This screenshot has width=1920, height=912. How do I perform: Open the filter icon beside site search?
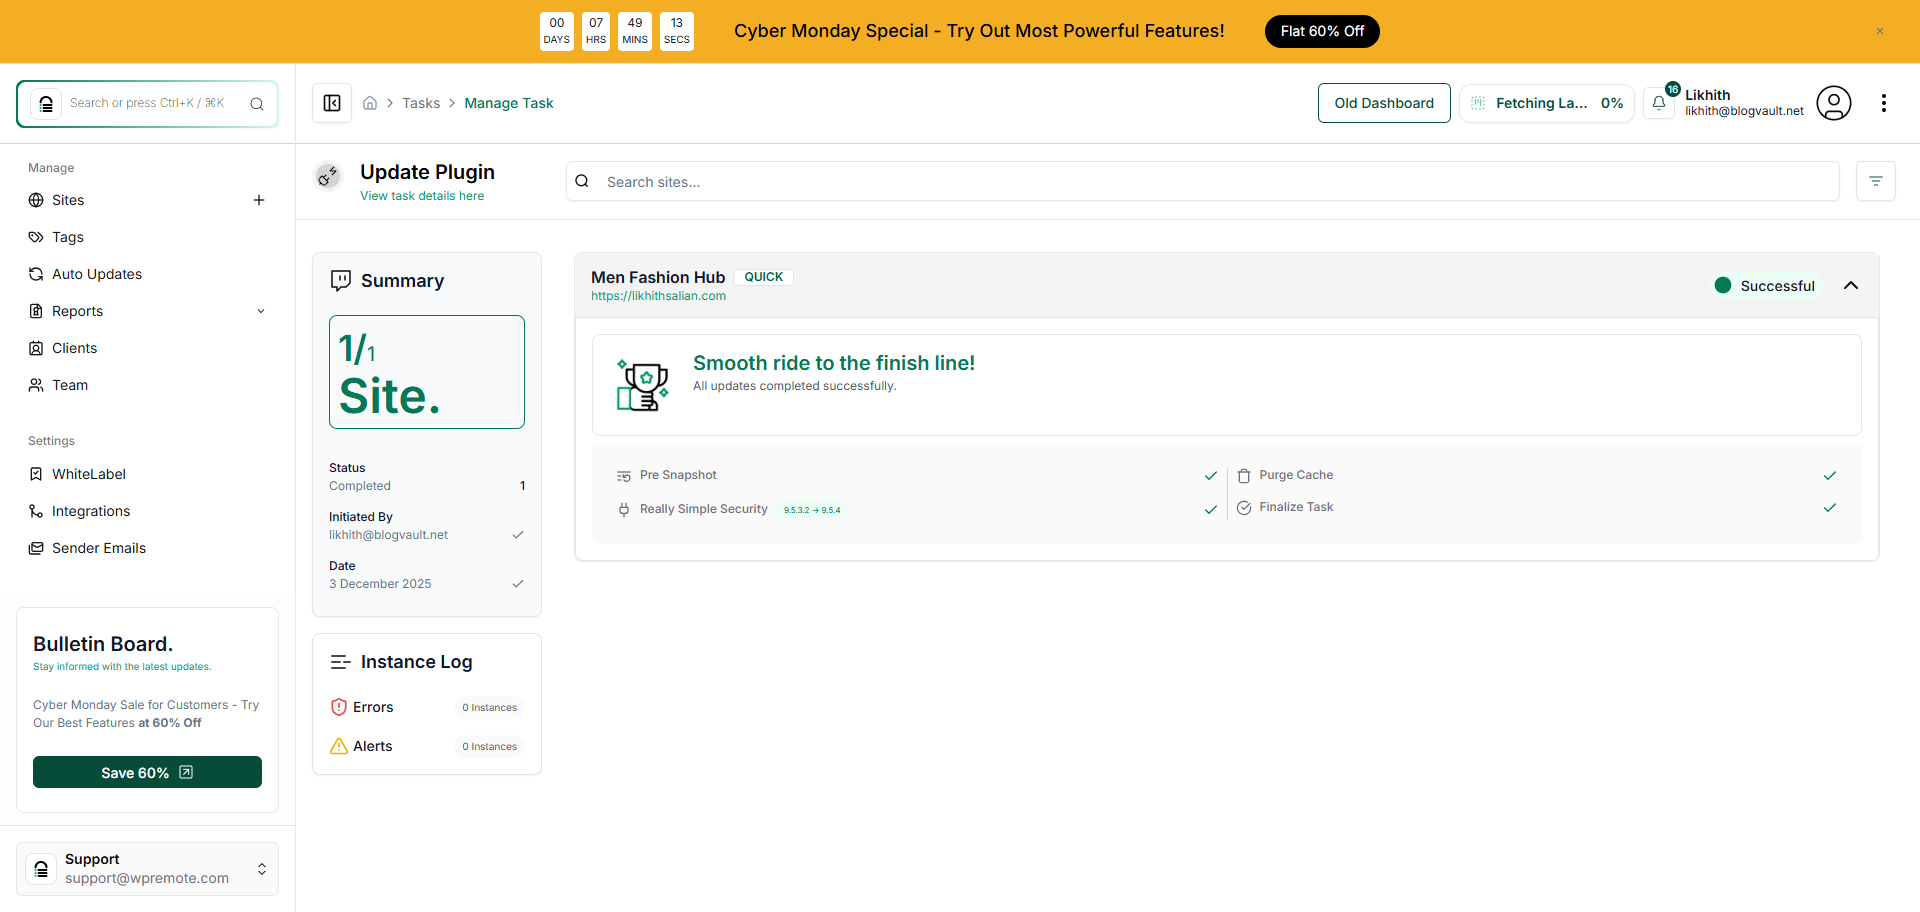tap(1876, 181)
